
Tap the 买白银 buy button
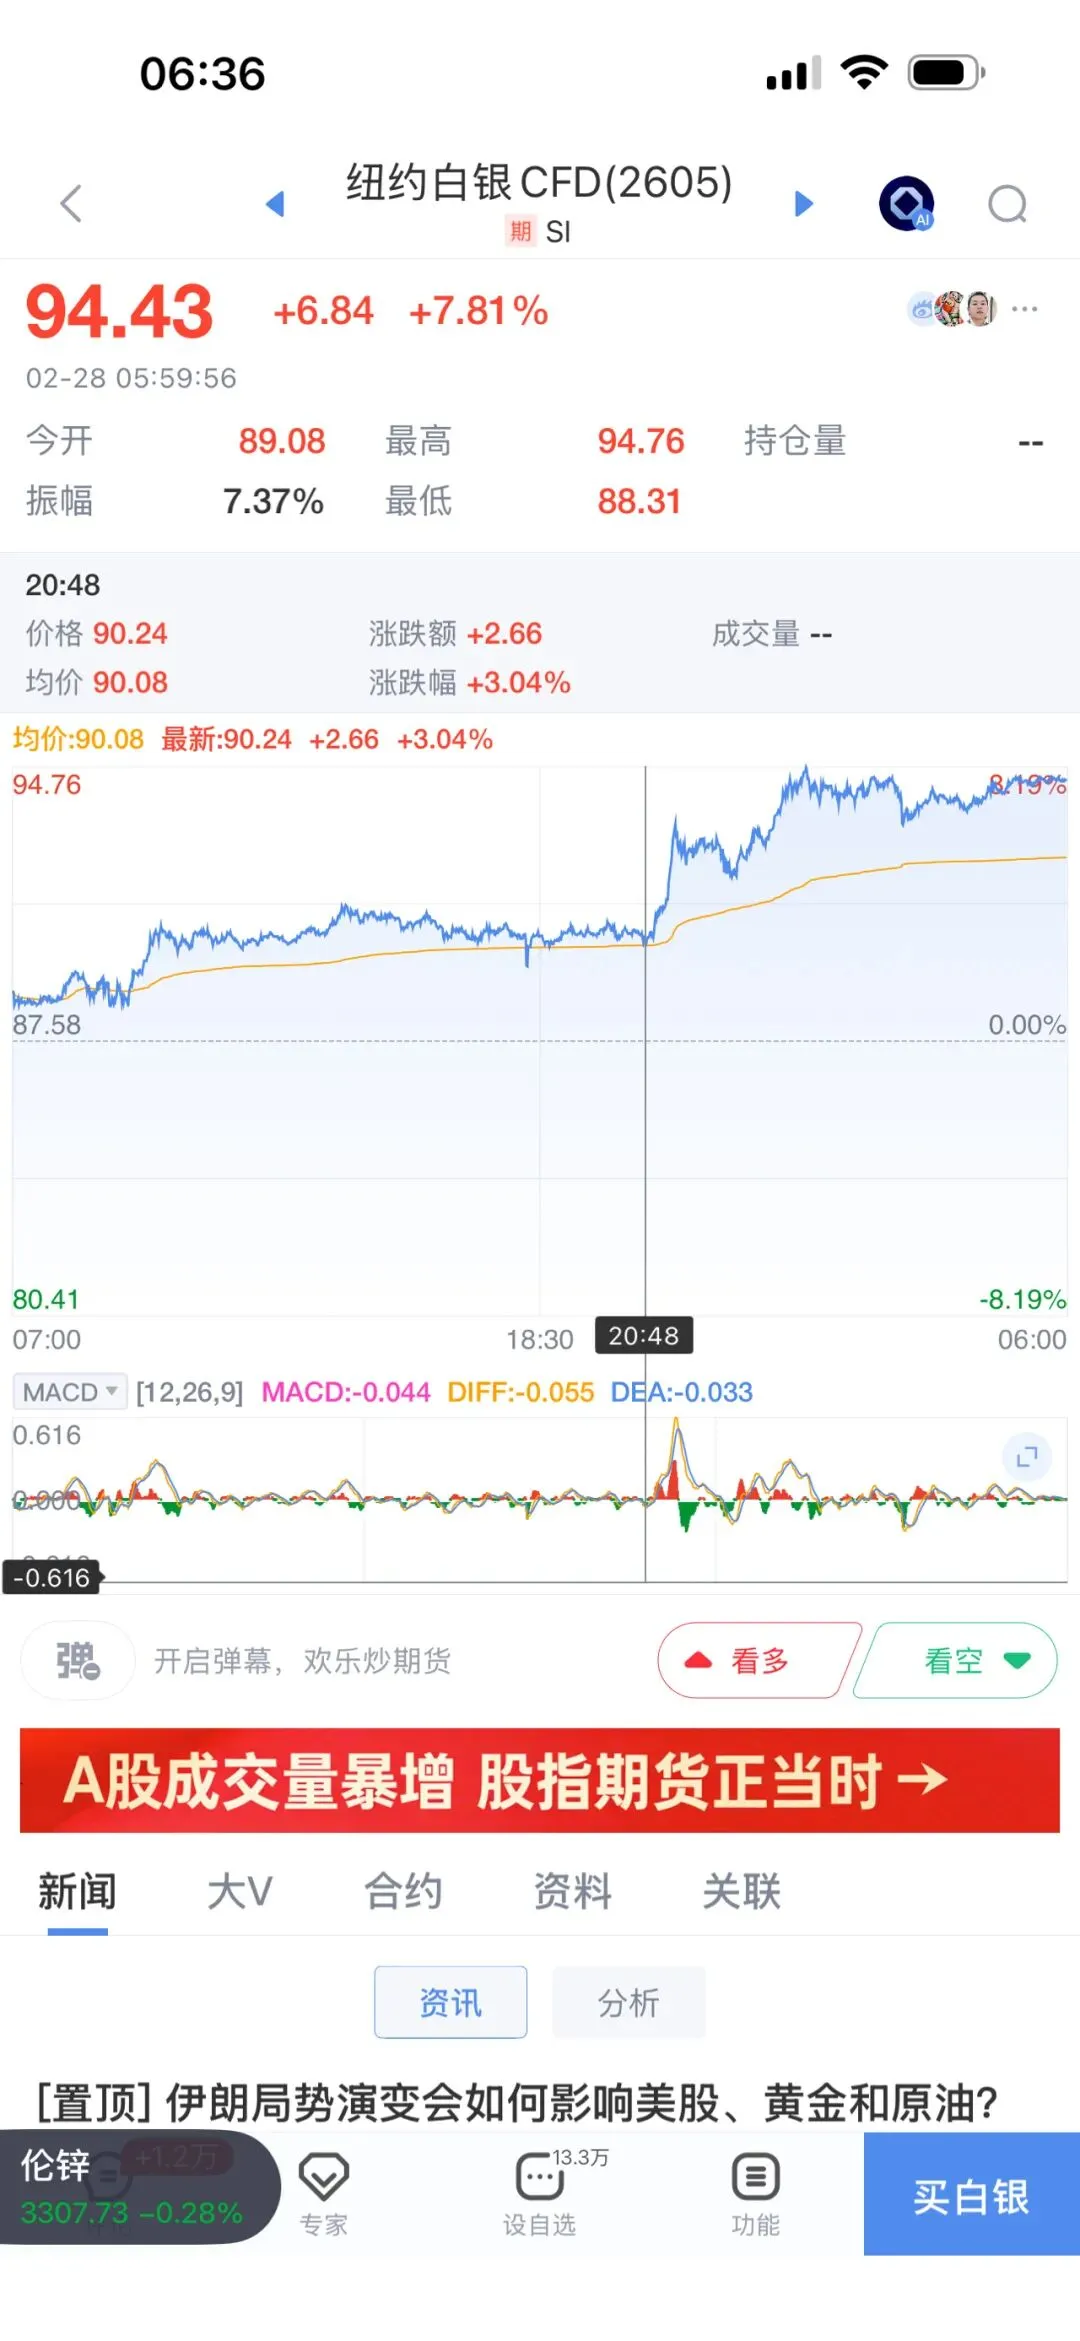(x=971, y=2194)
